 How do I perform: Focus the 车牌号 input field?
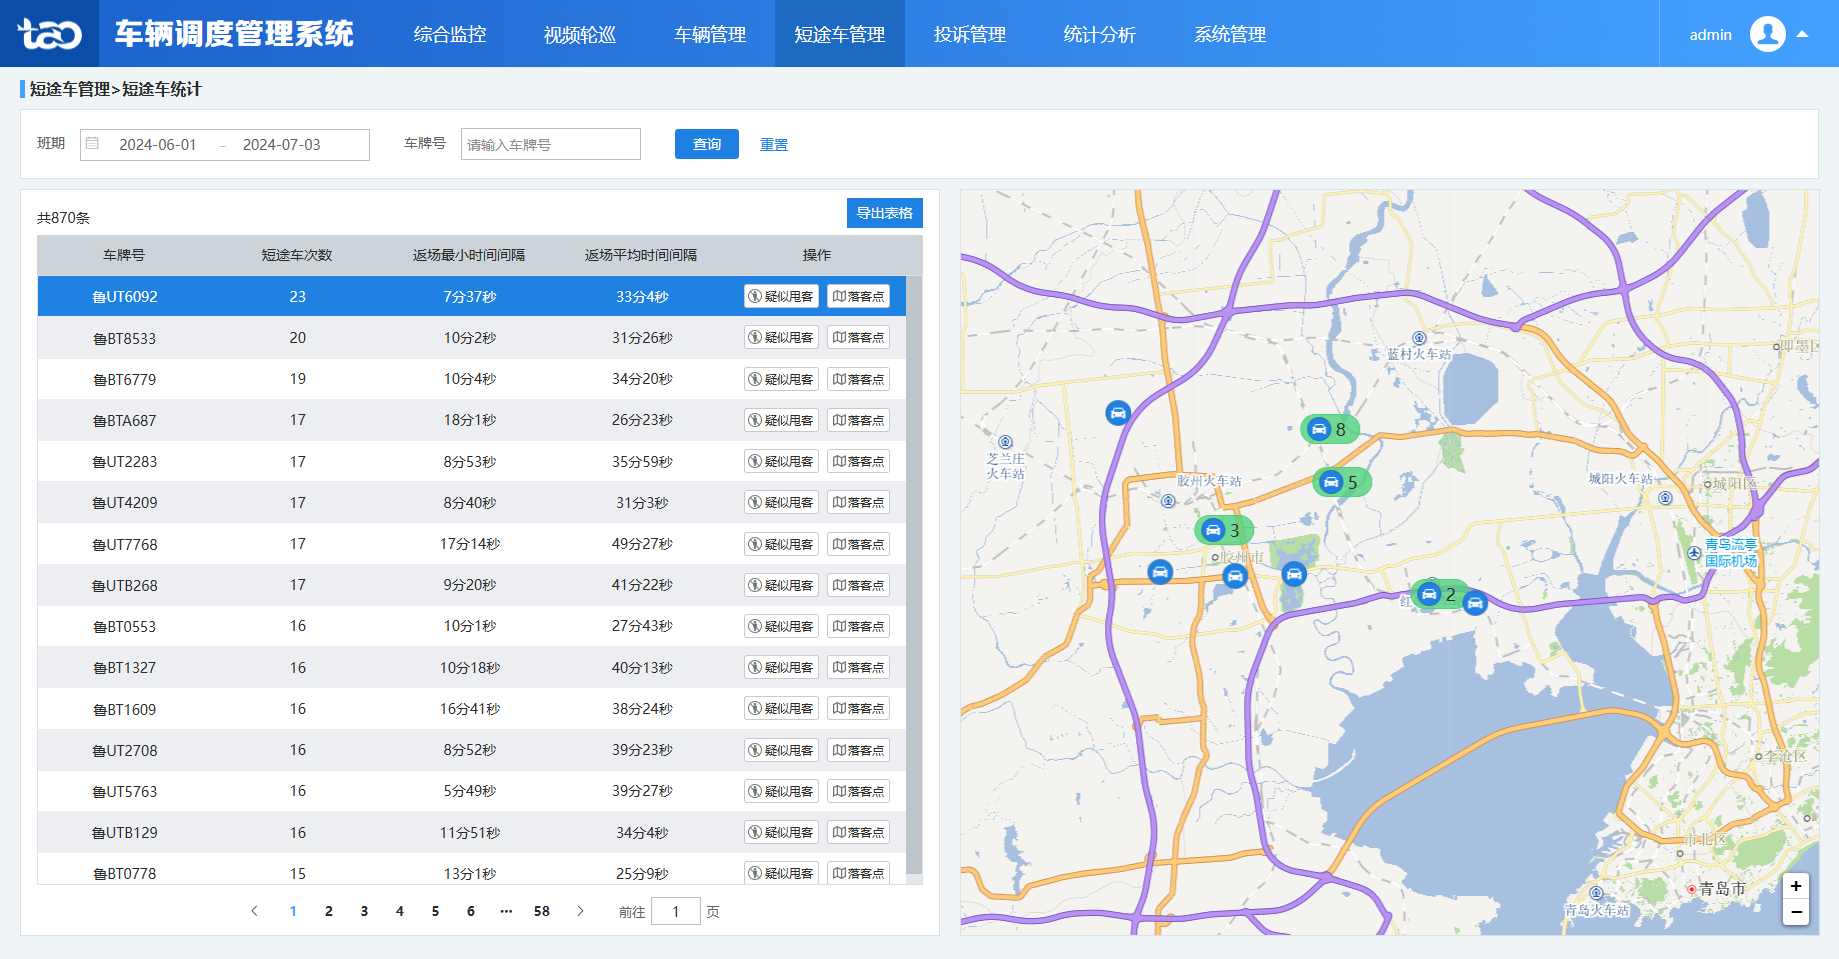(550, 144)
